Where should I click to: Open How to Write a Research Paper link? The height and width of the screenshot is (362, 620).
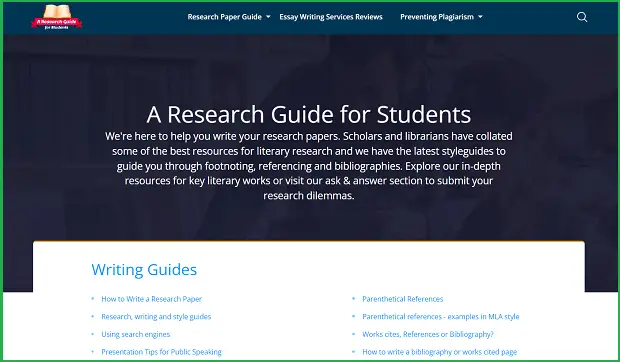(151, 299)
